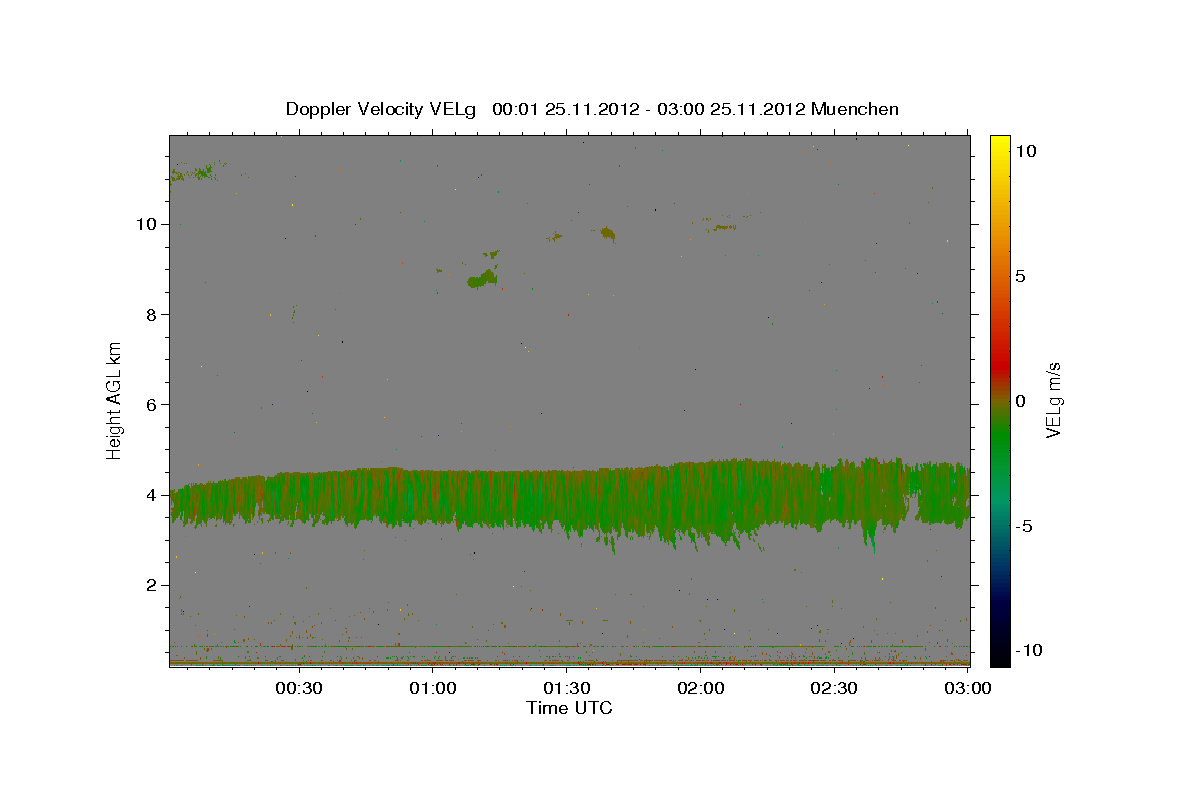Viewport: 1200px width, 800px height.
Task: Click the colorbar tick label 0
Action: (1021, 401)
